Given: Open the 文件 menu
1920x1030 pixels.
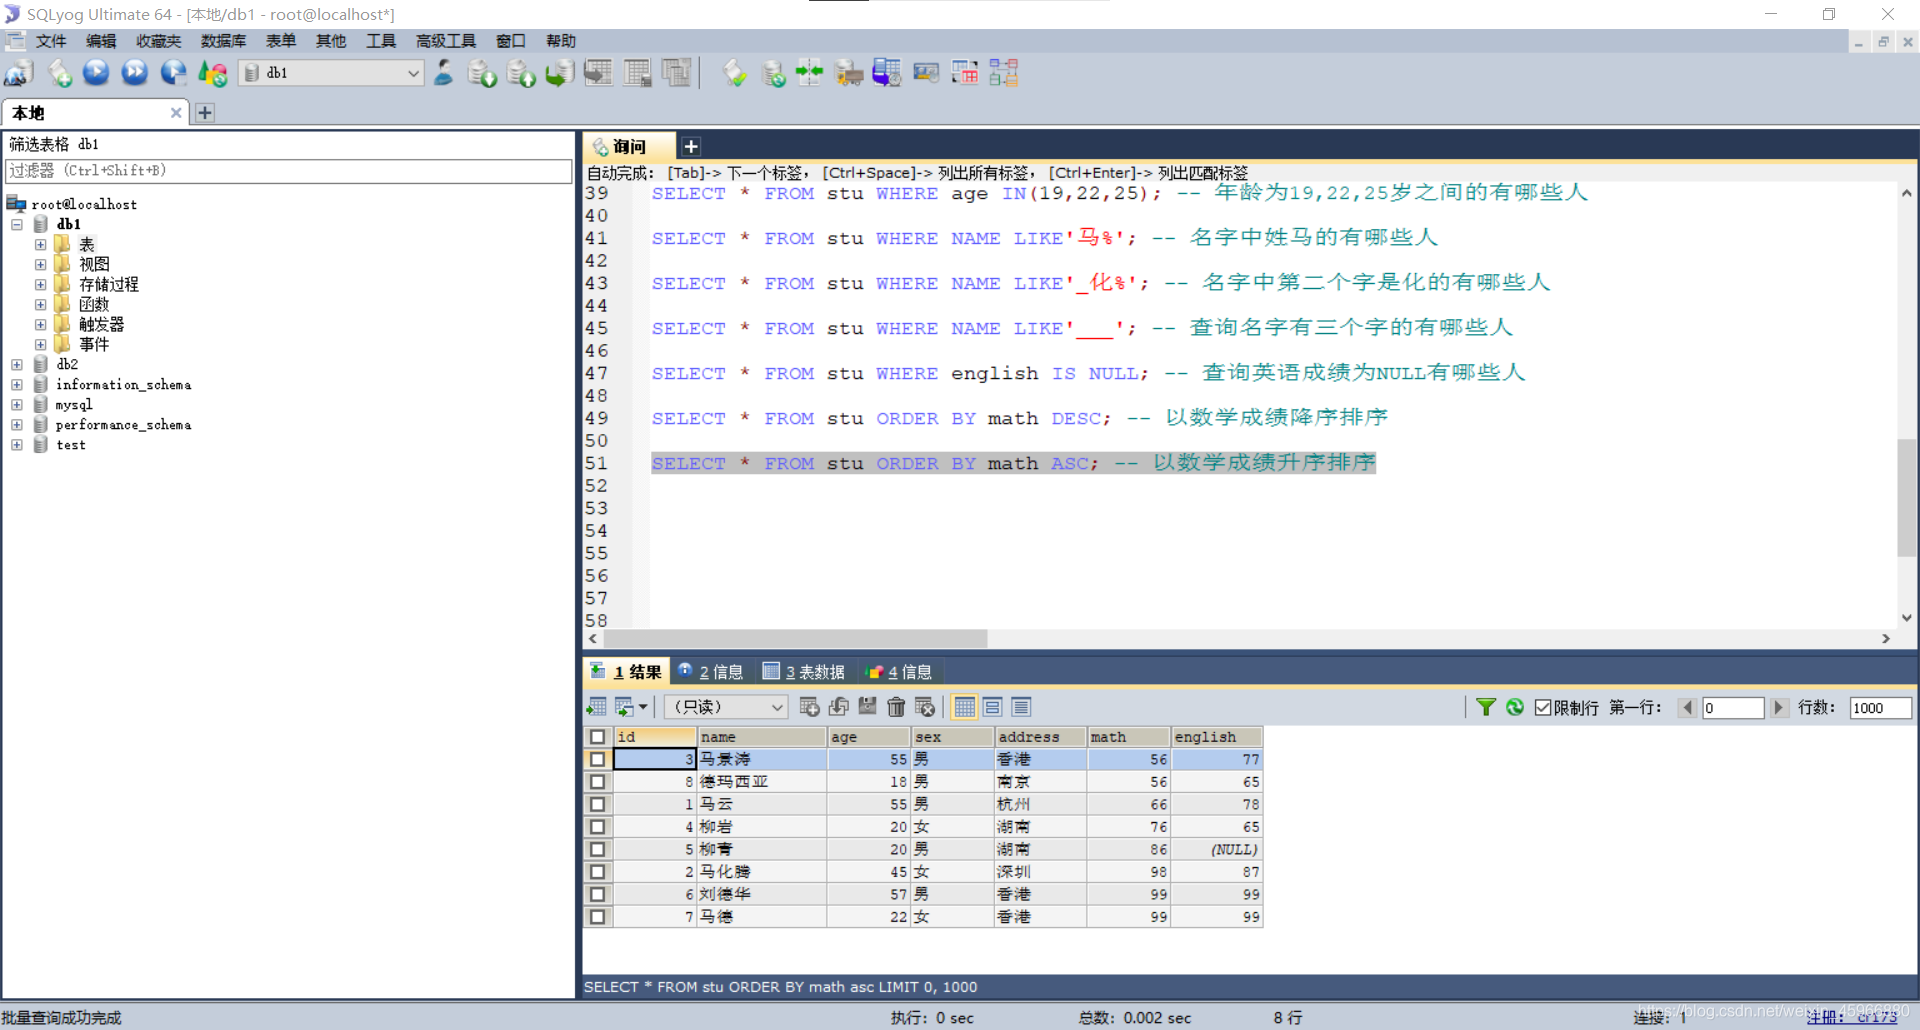Looking at the screenshot, I should (51, 41).
